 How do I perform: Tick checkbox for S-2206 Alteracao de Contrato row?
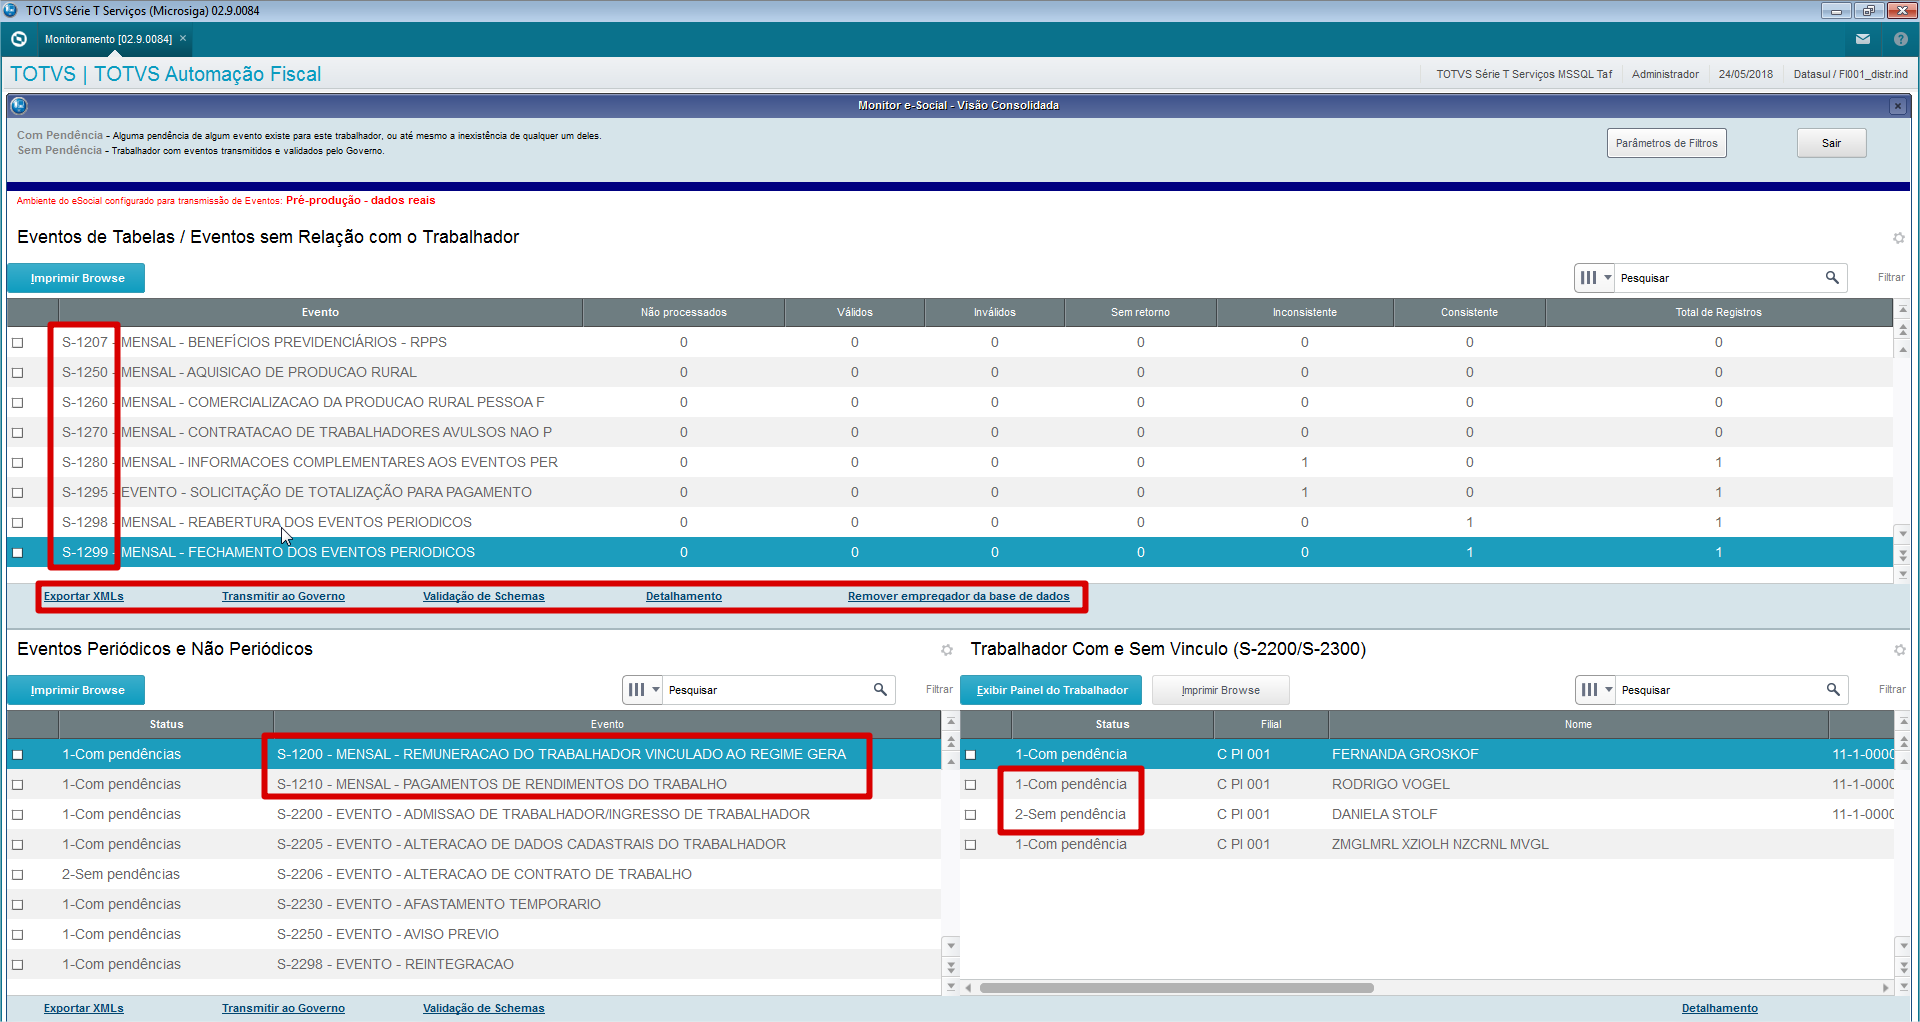pos(17,875)
